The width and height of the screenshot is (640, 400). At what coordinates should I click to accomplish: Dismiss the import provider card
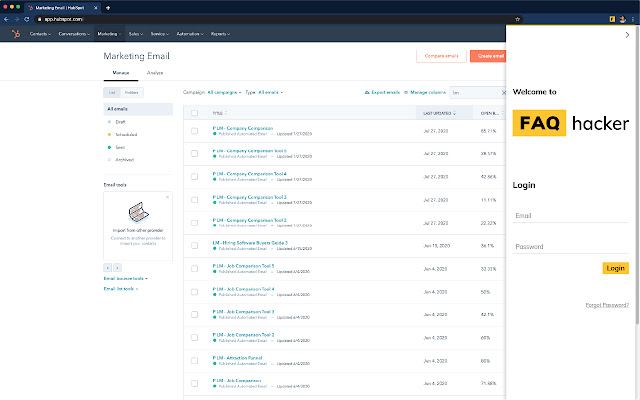pyautogui.click(x=167, y=197)
